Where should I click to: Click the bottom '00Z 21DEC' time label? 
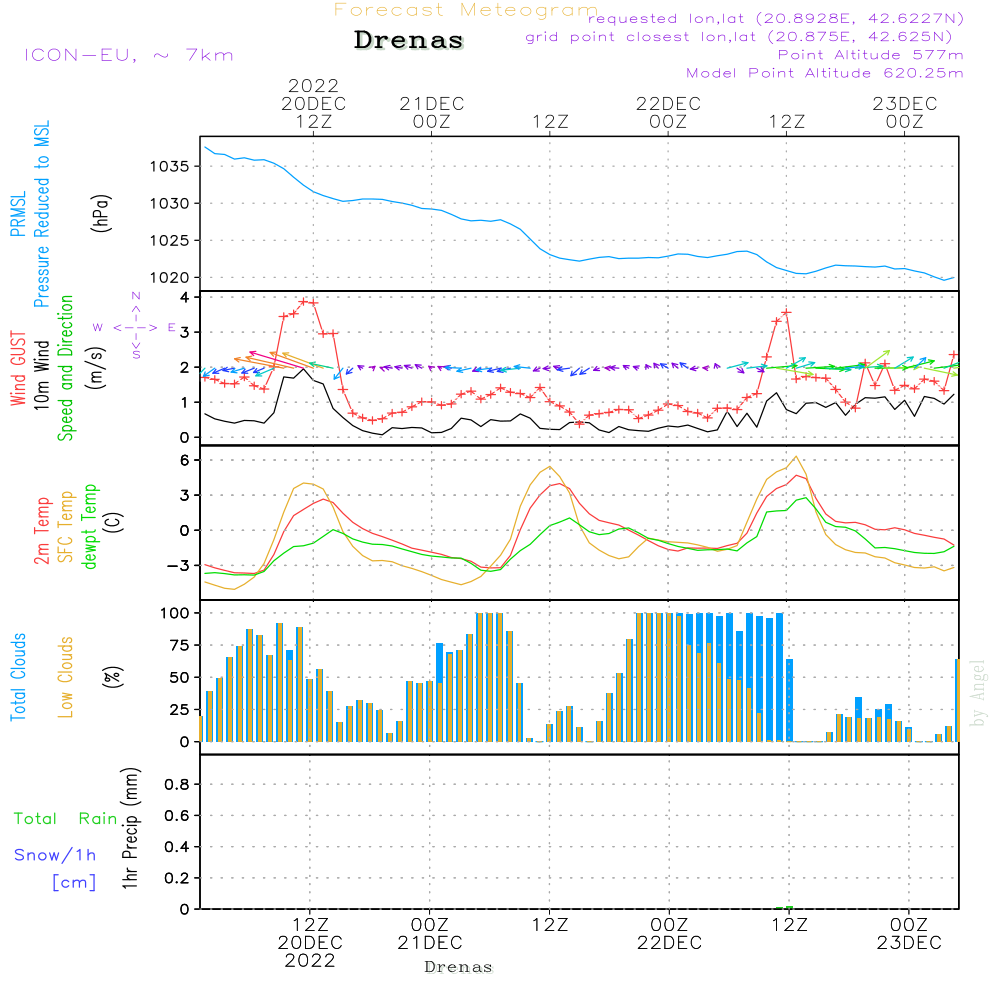[430, 934]
